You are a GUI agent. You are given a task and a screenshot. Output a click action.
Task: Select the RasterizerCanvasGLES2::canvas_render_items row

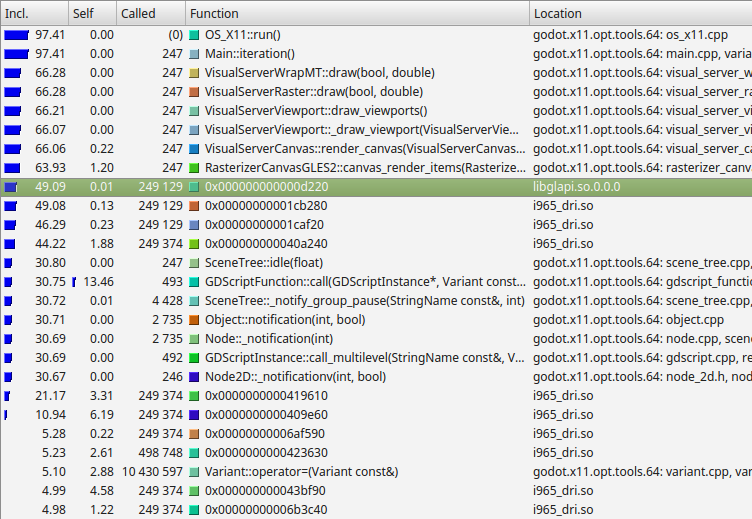click(360, 168)
